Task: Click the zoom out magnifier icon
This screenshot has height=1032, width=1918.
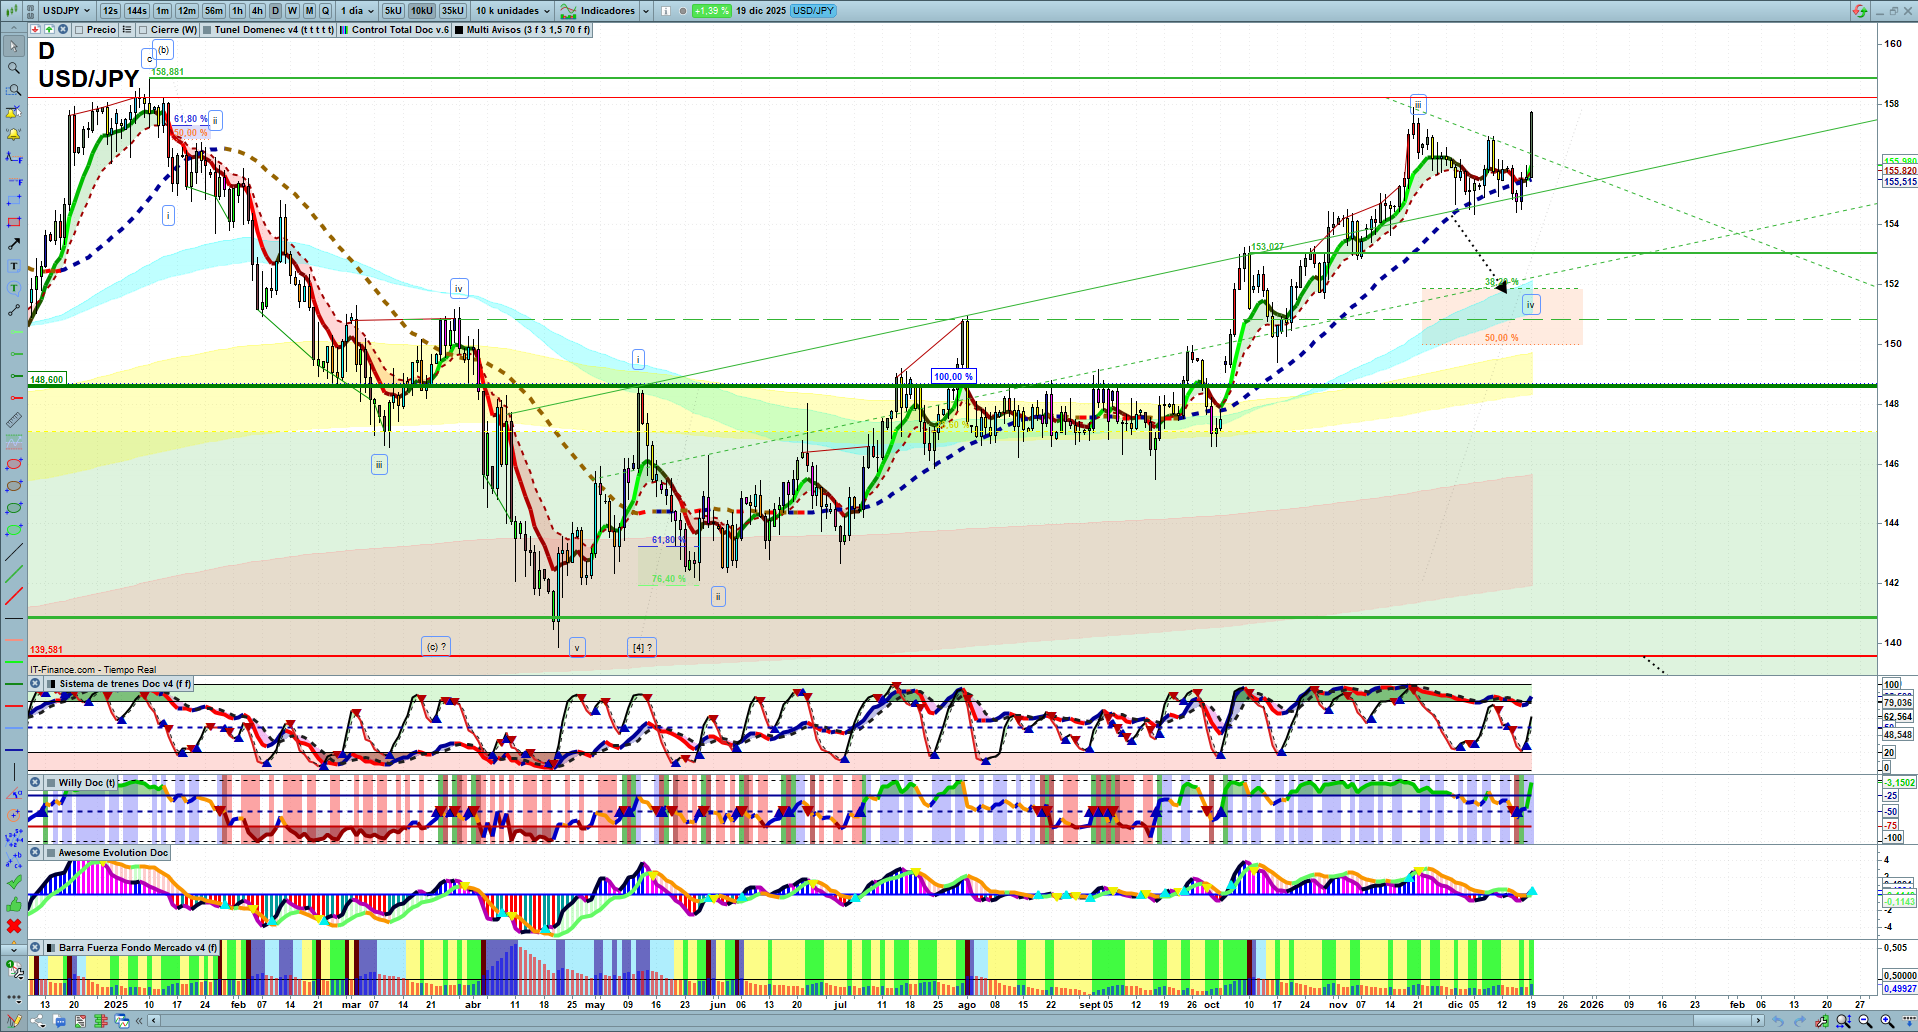Action: pyautogui.click(x=1864, y=1021)
